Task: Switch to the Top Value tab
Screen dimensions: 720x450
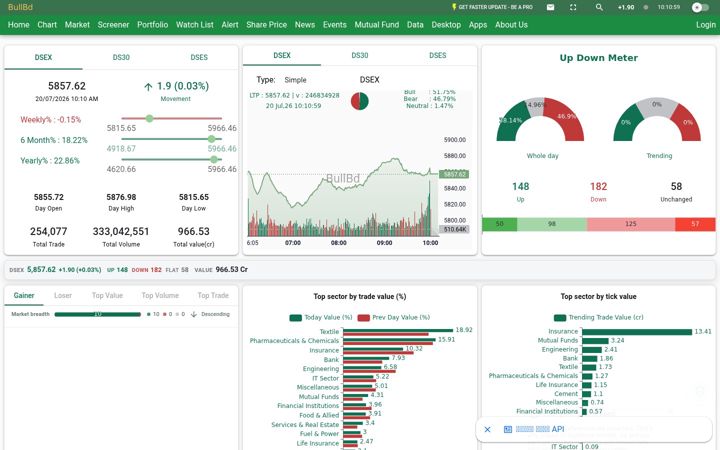Action: 107,295
